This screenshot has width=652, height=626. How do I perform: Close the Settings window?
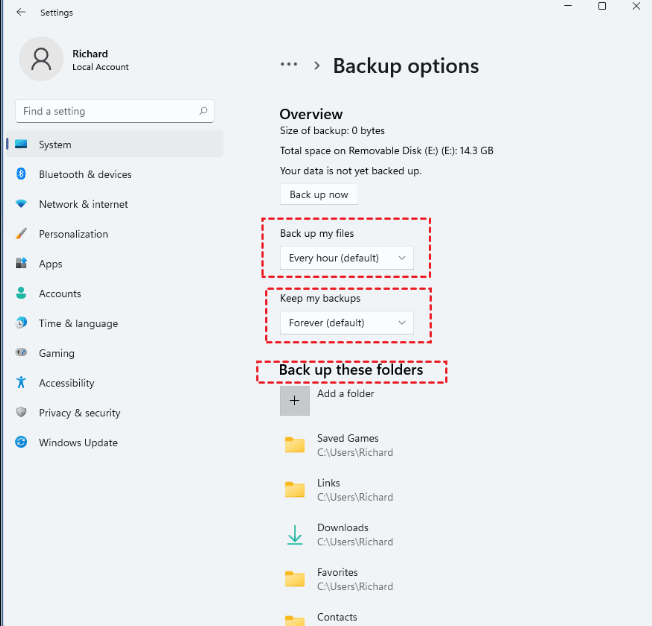[x=636, y=6]
